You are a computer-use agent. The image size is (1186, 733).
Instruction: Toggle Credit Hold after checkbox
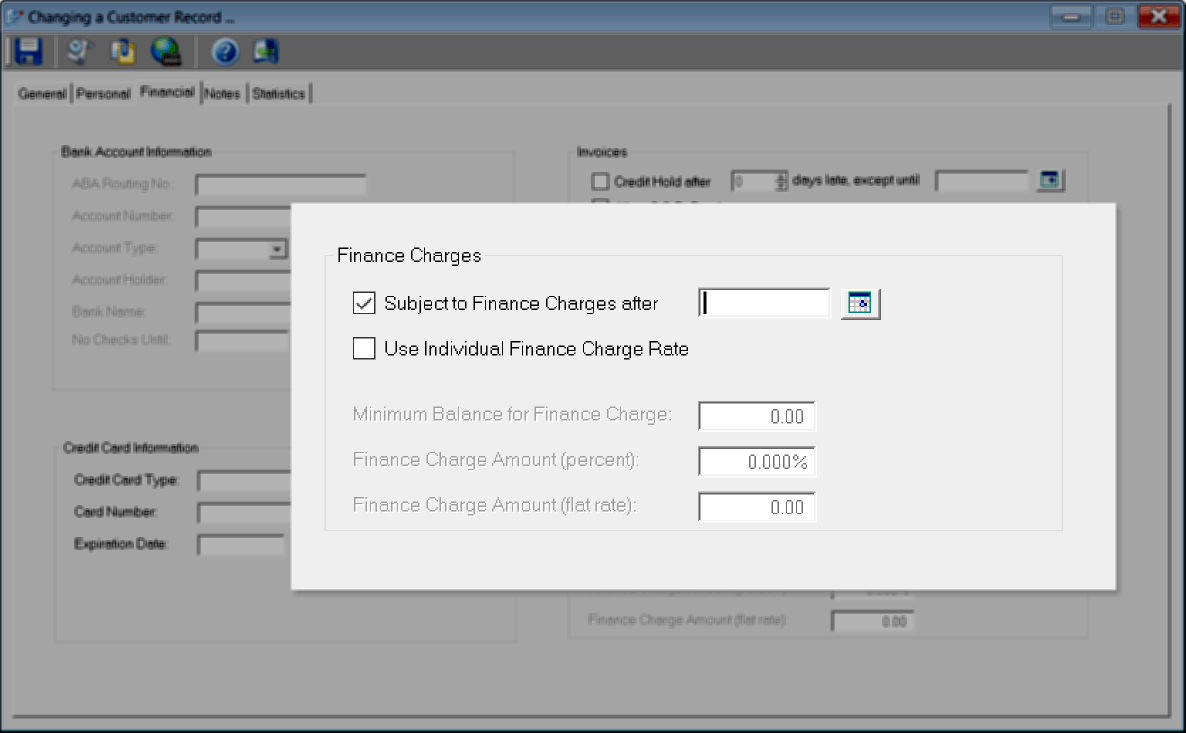coord(600,182)
